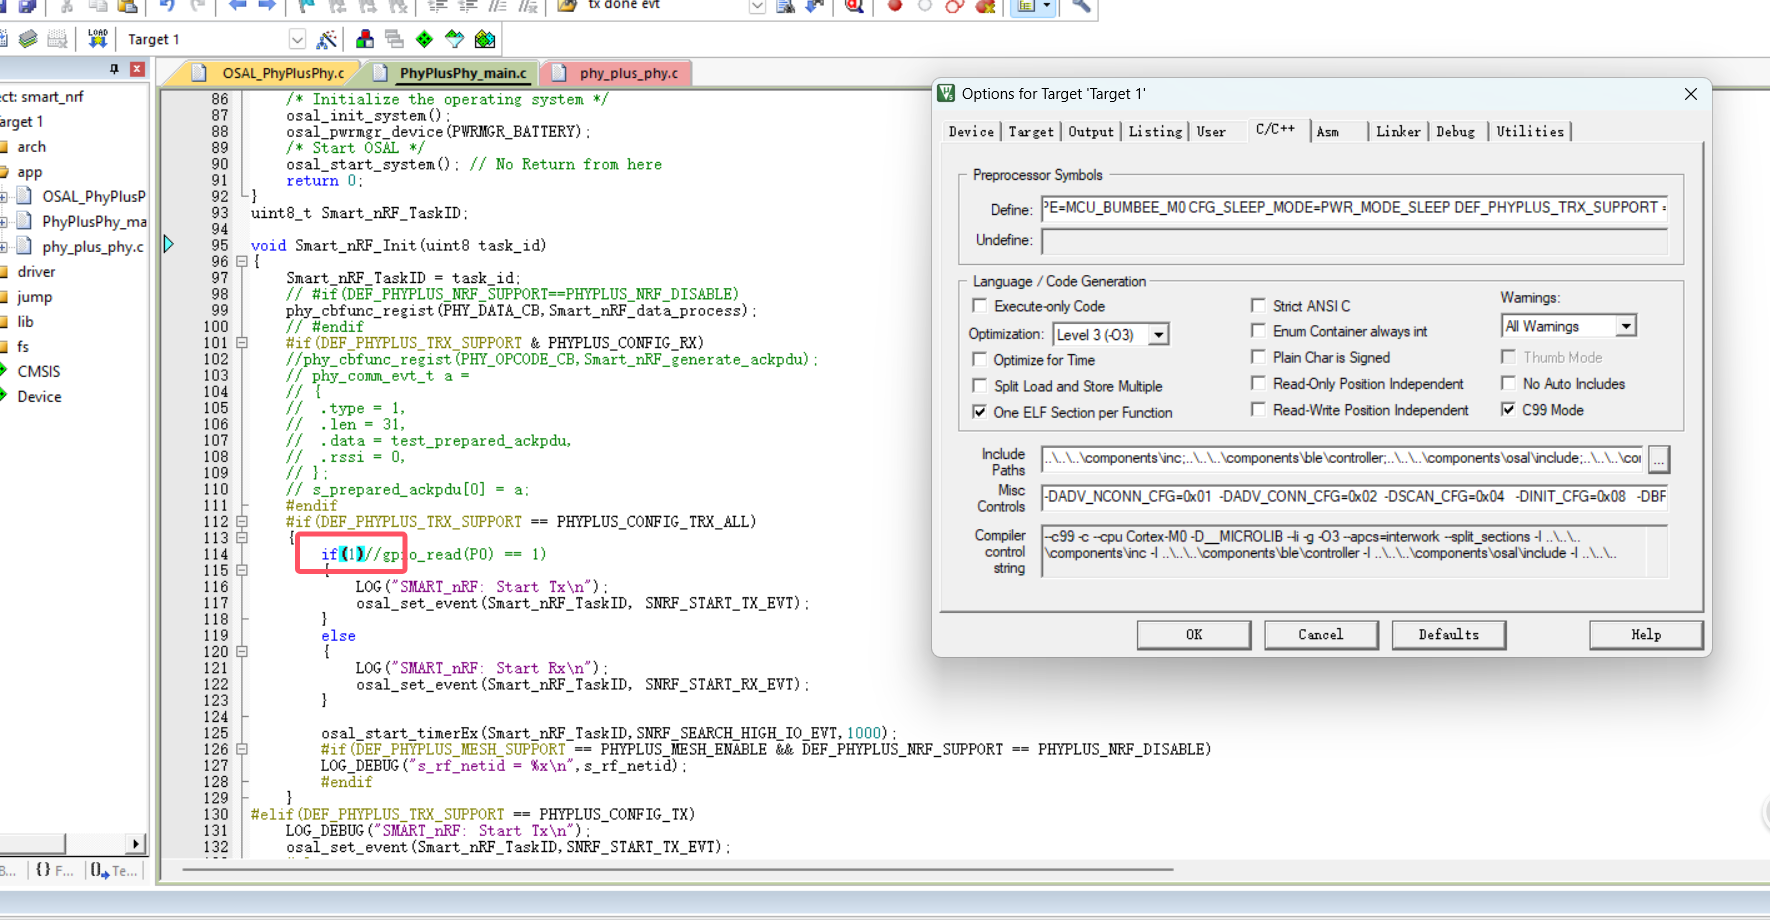Click Cancel in the options dialog

[x=1321, y=635]
